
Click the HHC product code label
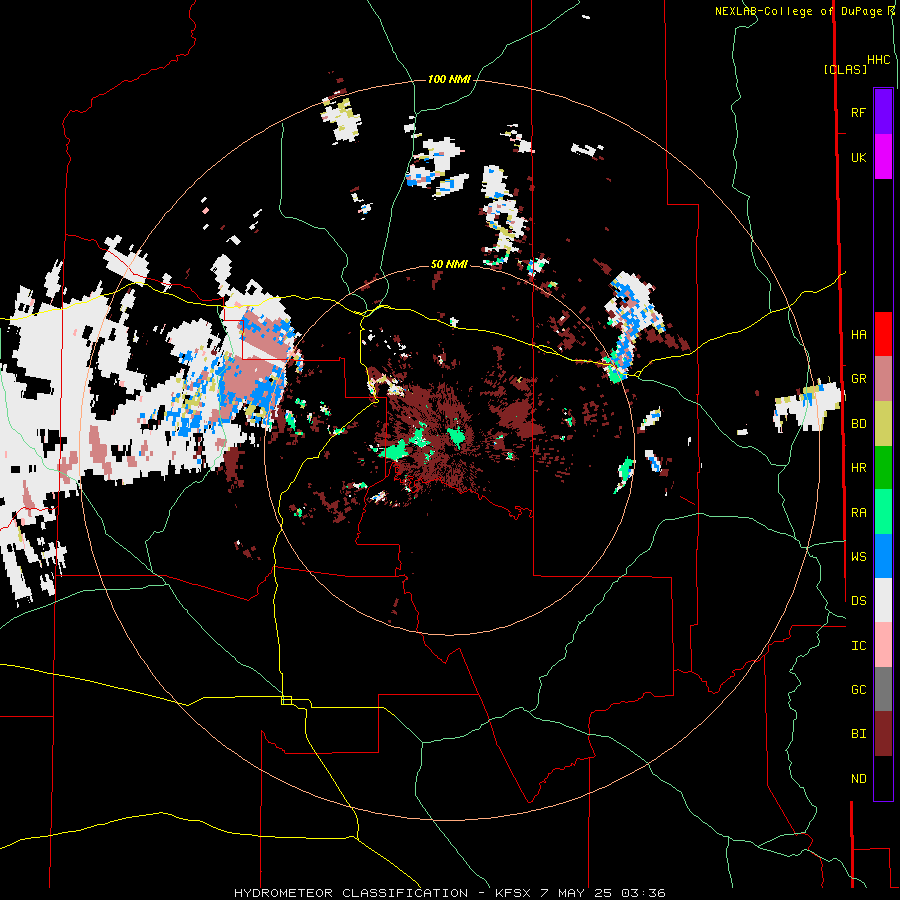pos(878,59)
